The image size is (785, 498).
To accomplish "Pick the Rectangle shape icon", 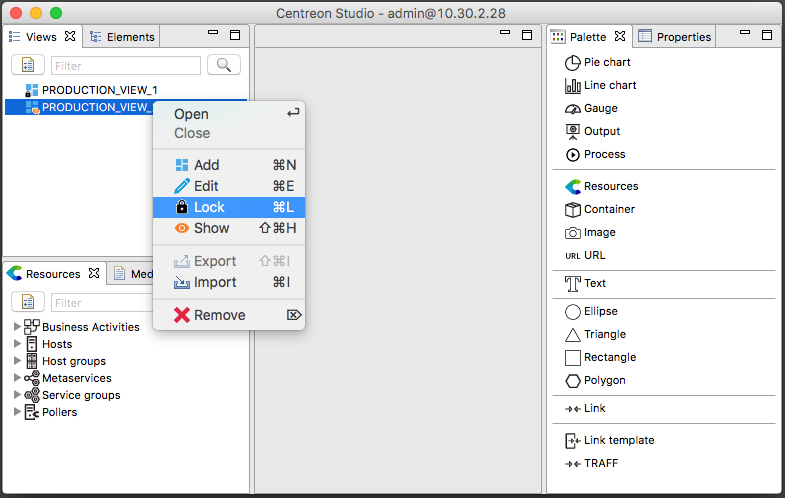I will coord(572,358).
